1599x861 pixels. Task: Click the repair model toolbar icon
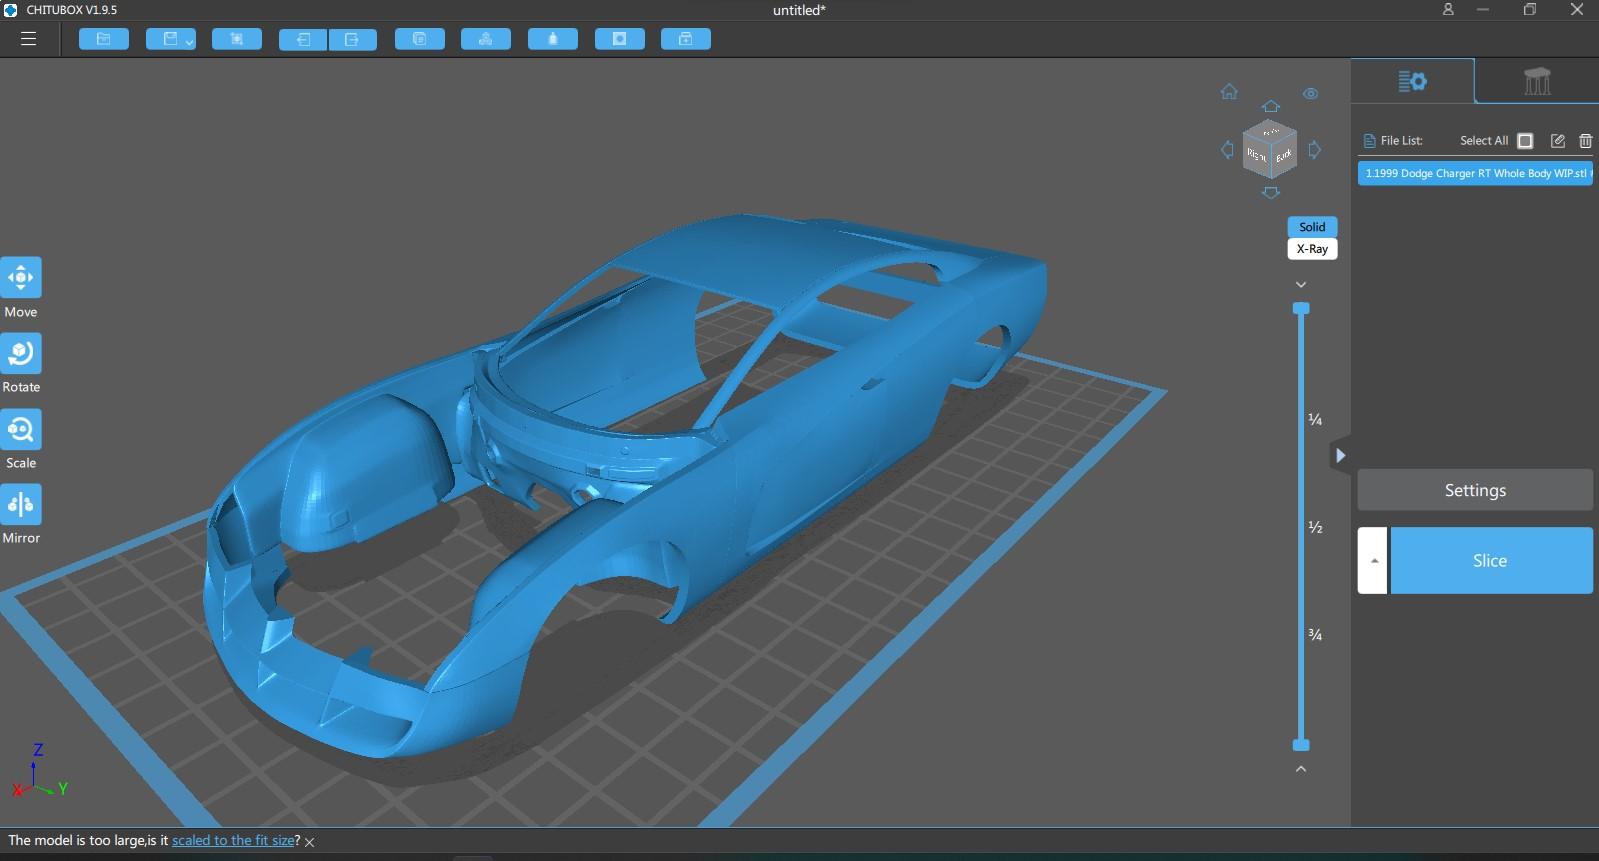(x=686, y=39)
